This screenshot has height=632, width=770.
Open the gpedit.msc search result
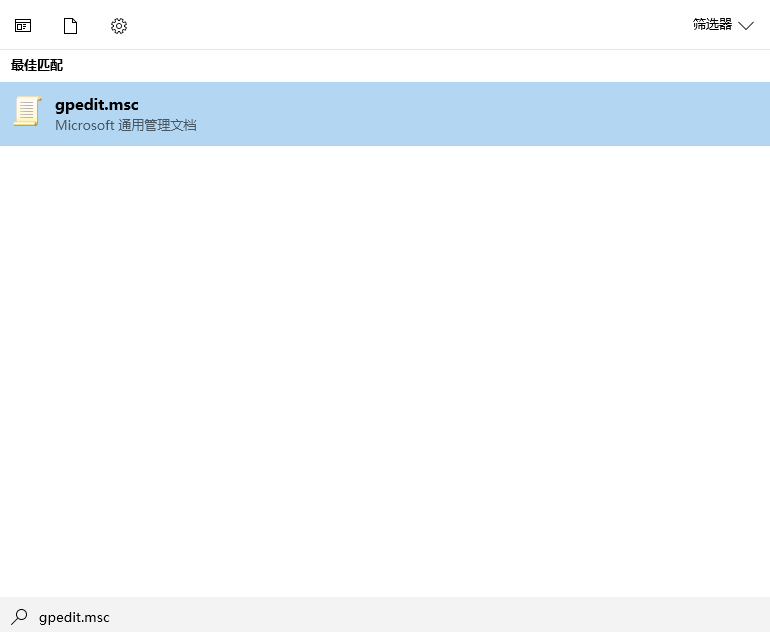[x=385, y=114]
